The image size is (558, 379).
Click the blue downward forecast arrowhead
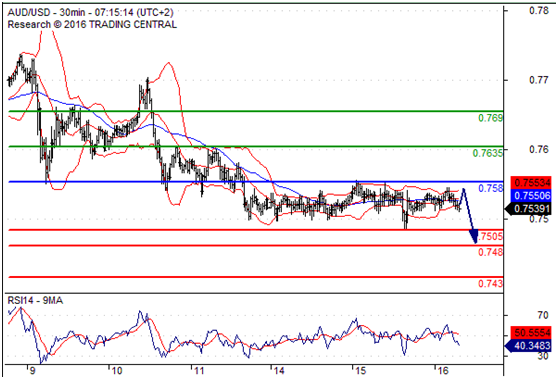[474, 237]
